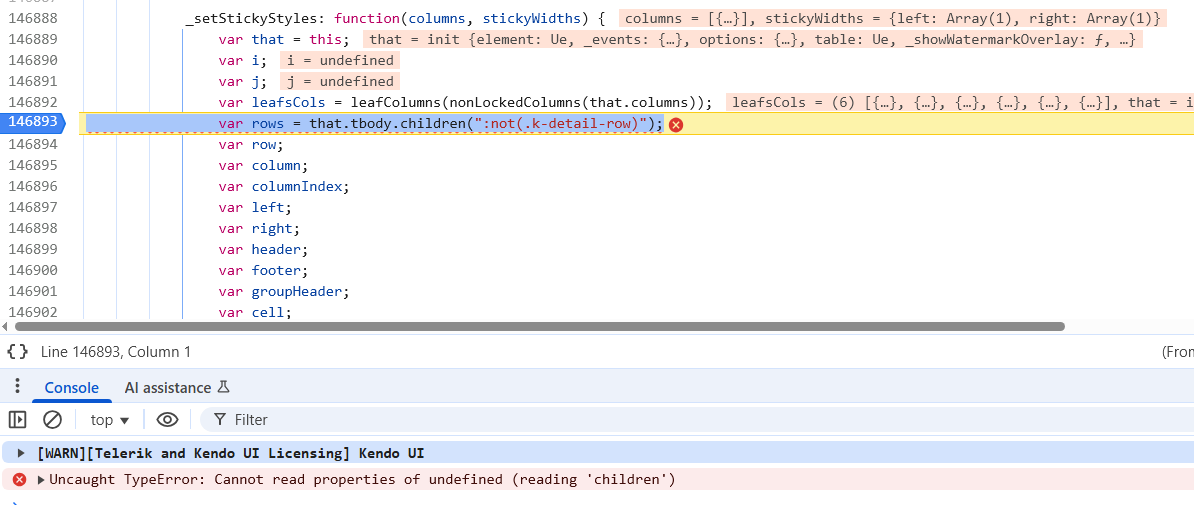Click the red error icon on line 146893
The height and width of the screenshot is (505, 1194).
676,124
